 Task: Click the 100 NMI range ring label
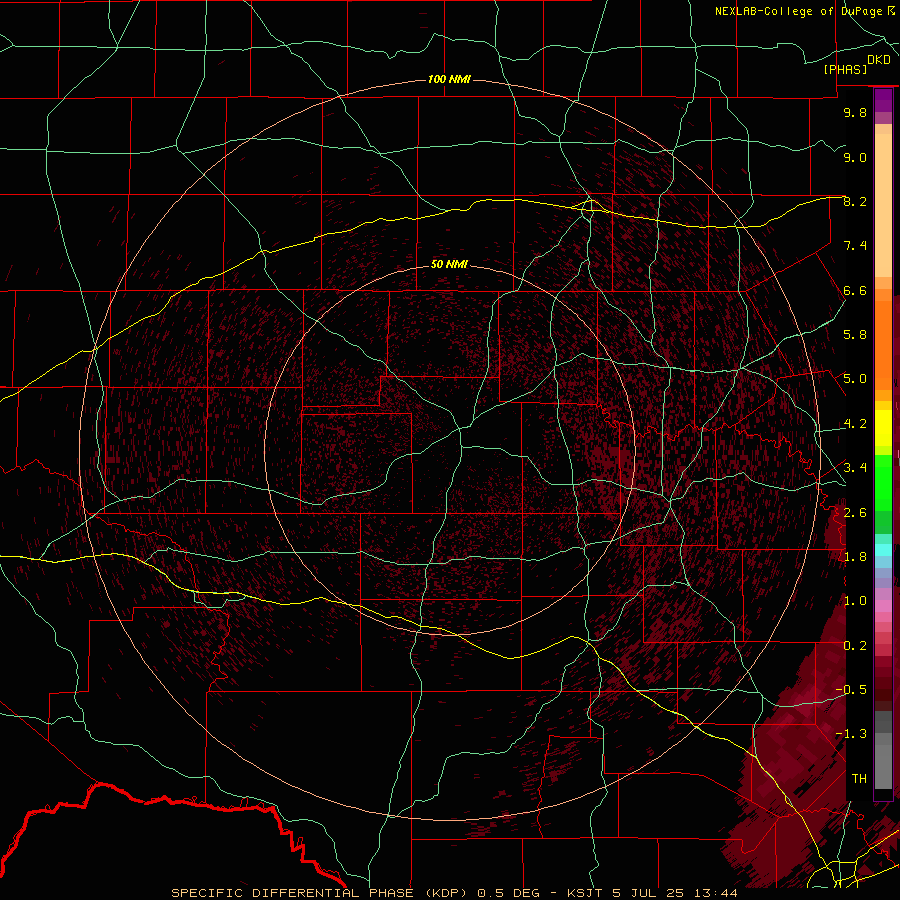click(x=449, y=79)
